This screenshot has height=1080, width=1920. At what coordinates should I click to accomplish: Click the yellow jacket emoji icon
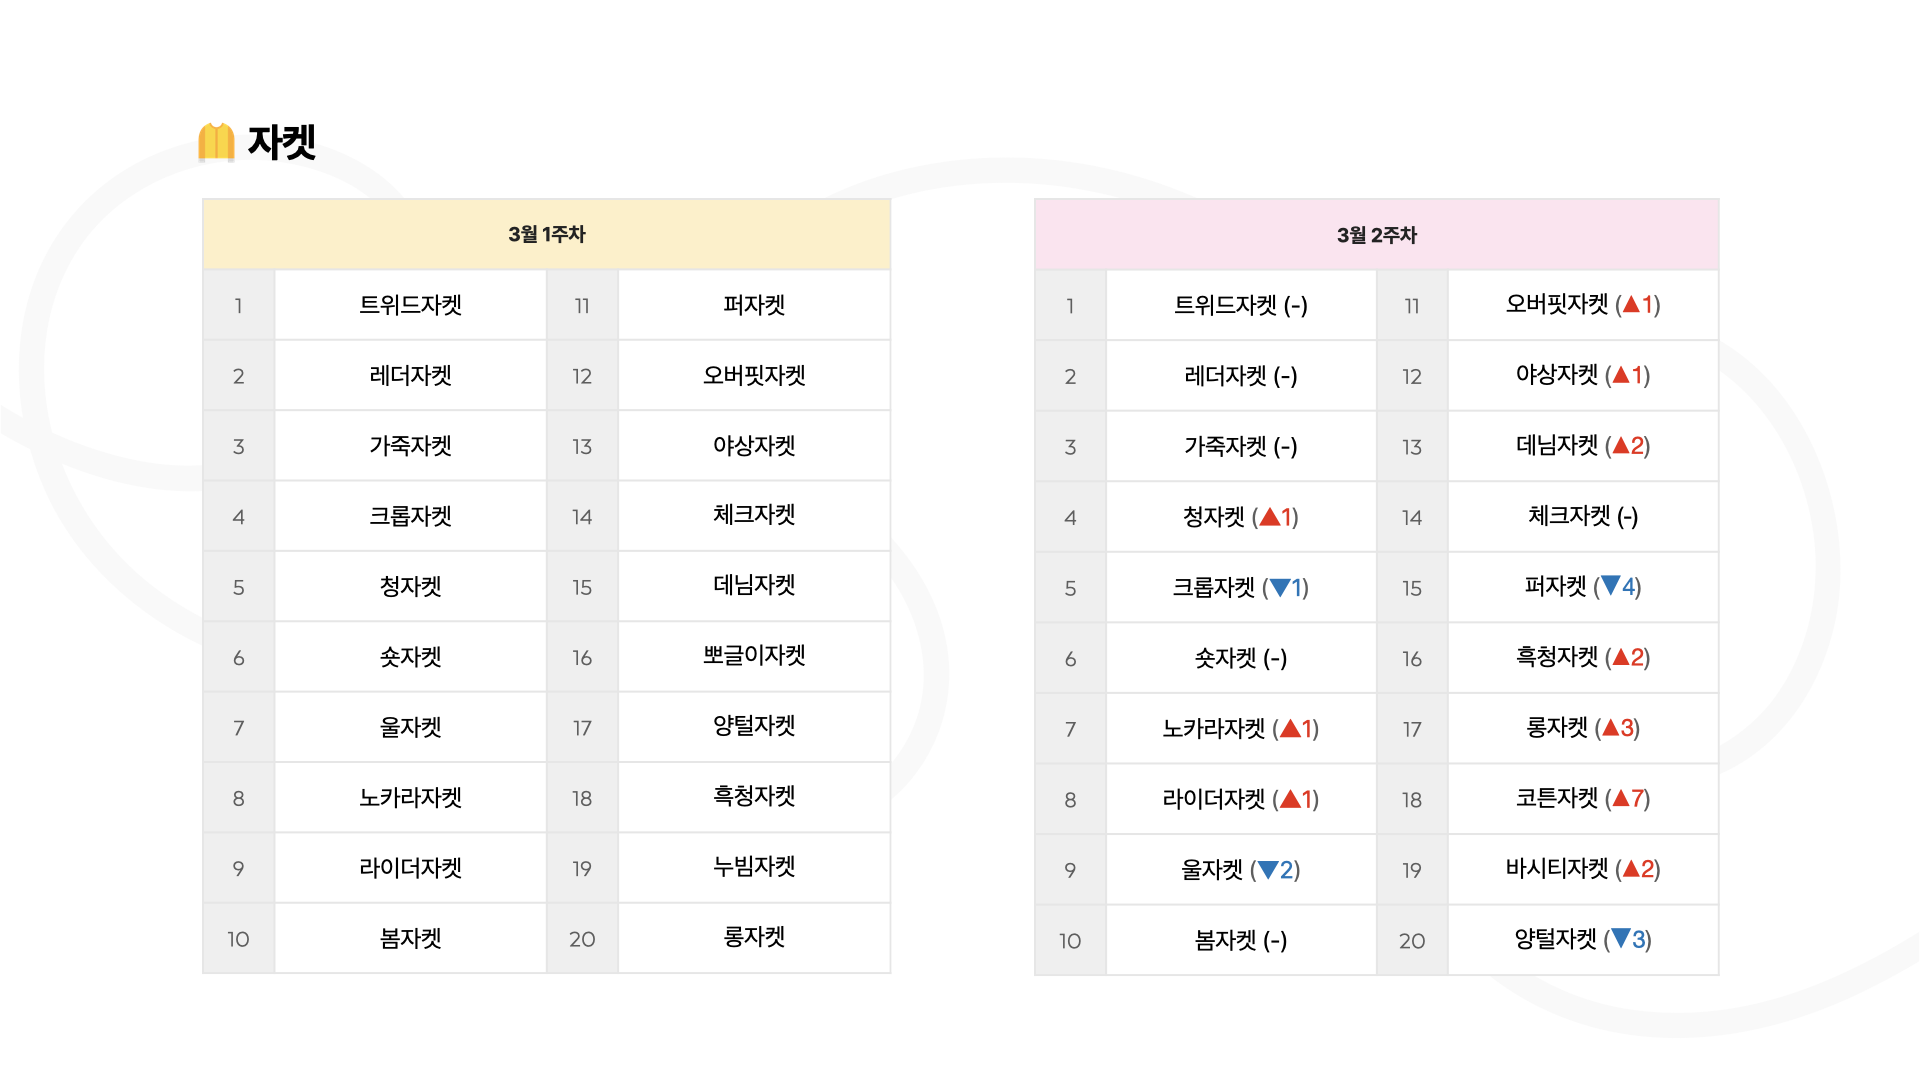216,142
